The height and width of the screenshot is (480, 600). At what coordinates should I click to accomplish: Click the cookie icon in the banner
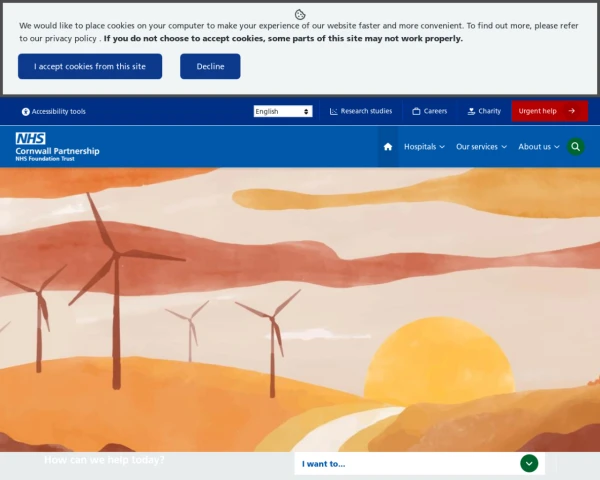[x=300, y=15]
